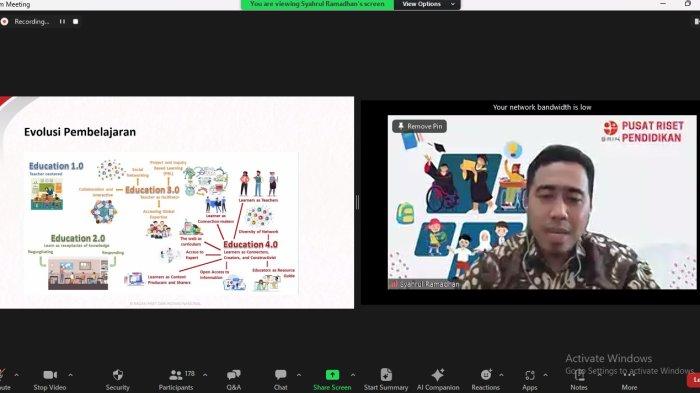Open the Security shield icon
The height and width of the screenshot is (393, 700).
(118, 375)
